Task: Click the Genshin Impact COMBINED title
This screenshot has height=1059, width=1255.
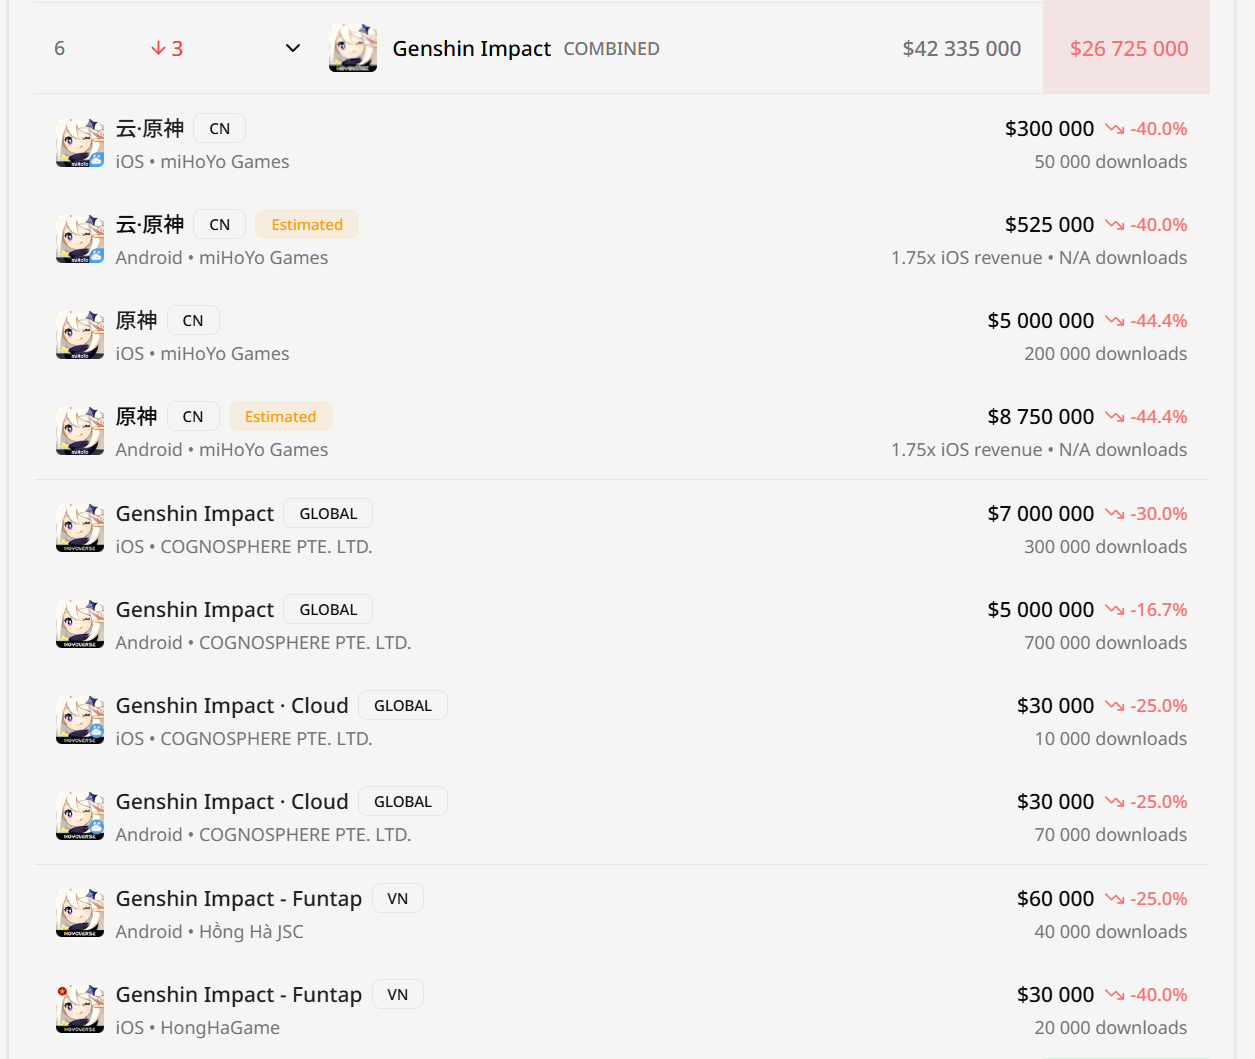Action: 472,48
